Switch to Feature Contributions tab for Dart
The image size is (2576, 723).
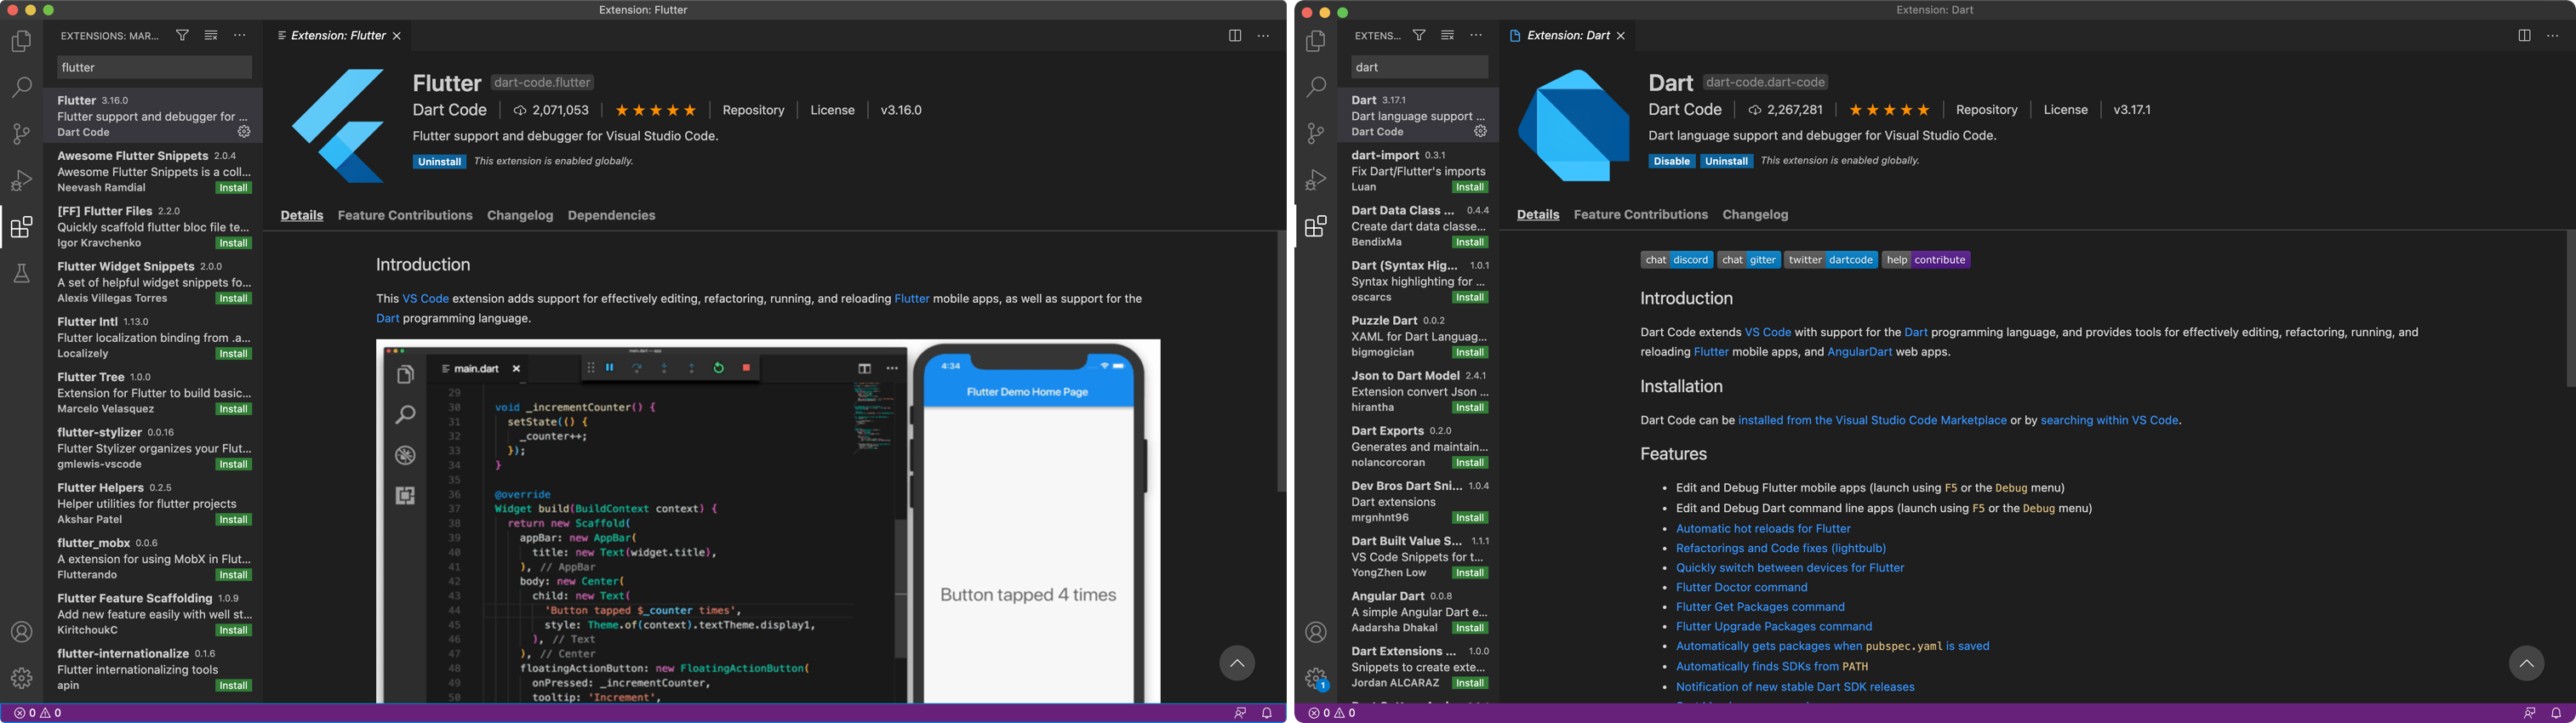click(1641, 214)
